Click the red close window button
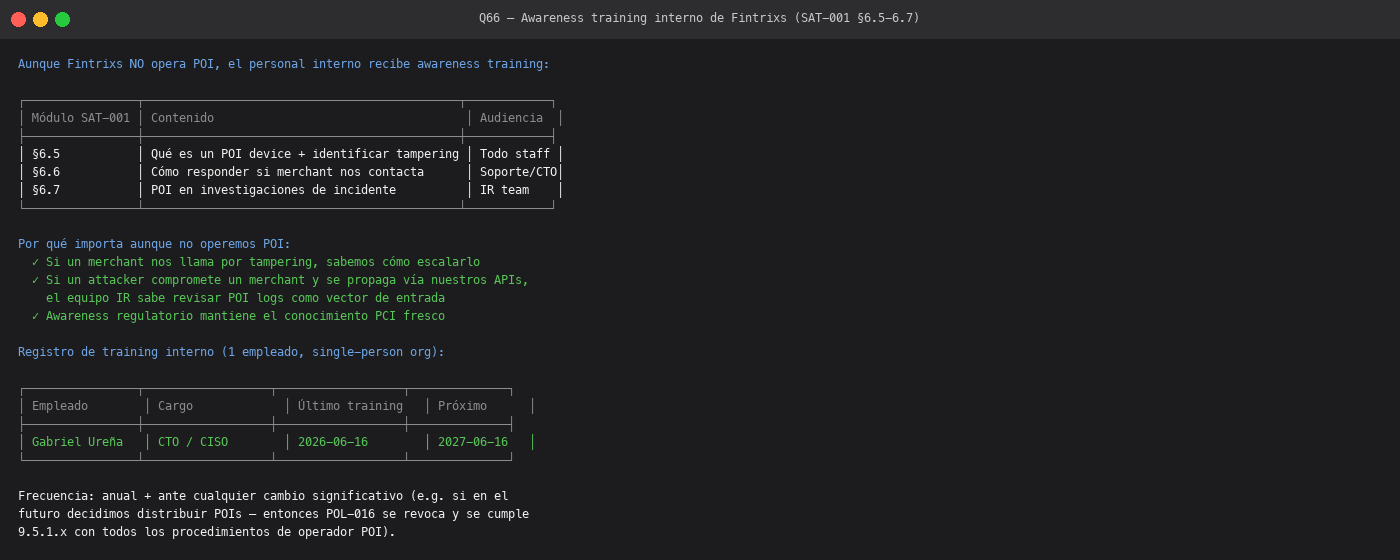Viewport: 1400px width, 560px height. pos(18,19)
